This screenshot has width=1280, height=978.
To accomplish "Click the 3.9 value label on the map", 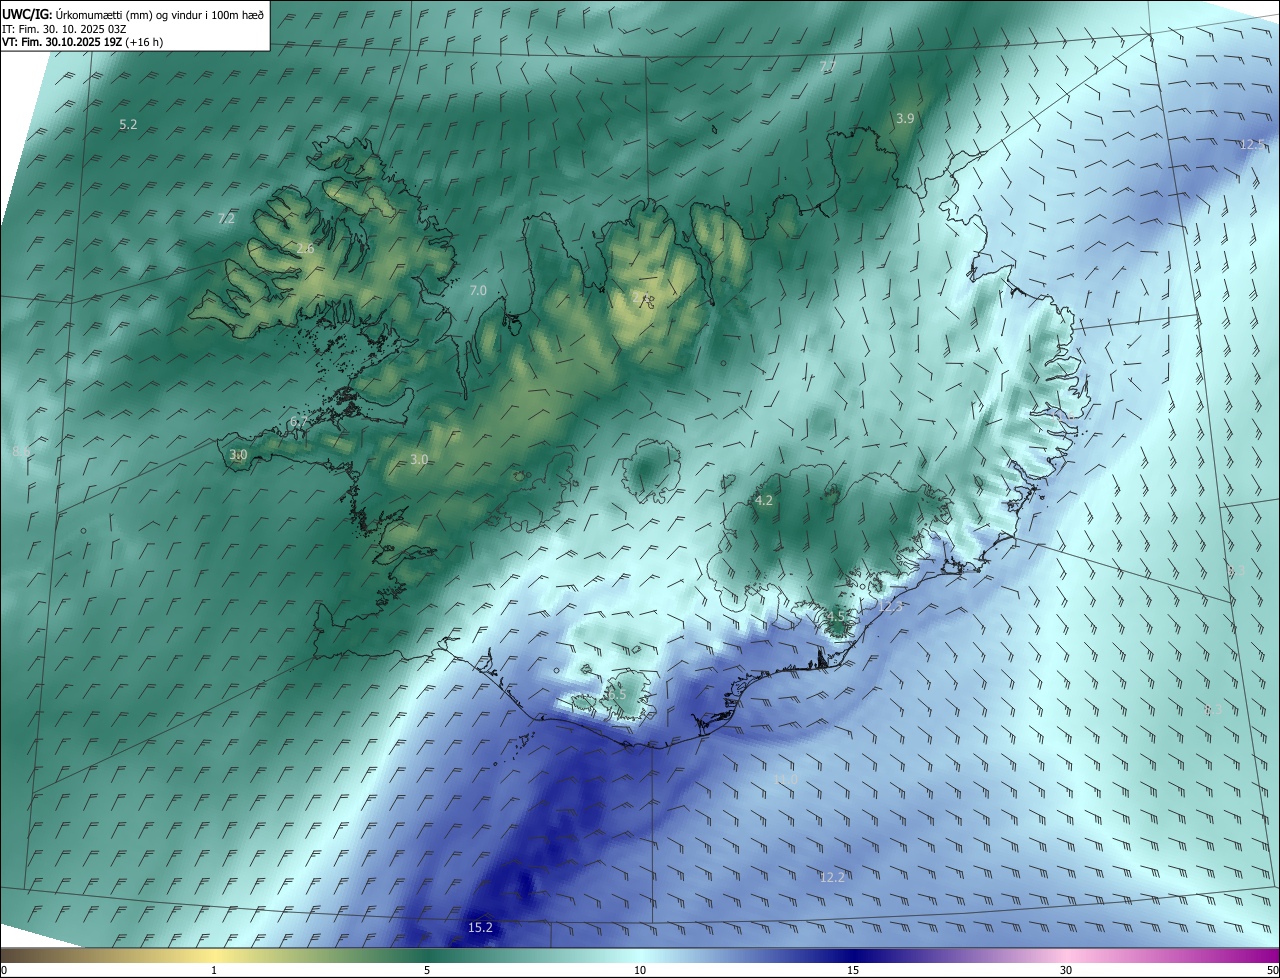I will (x=904, y=118).
